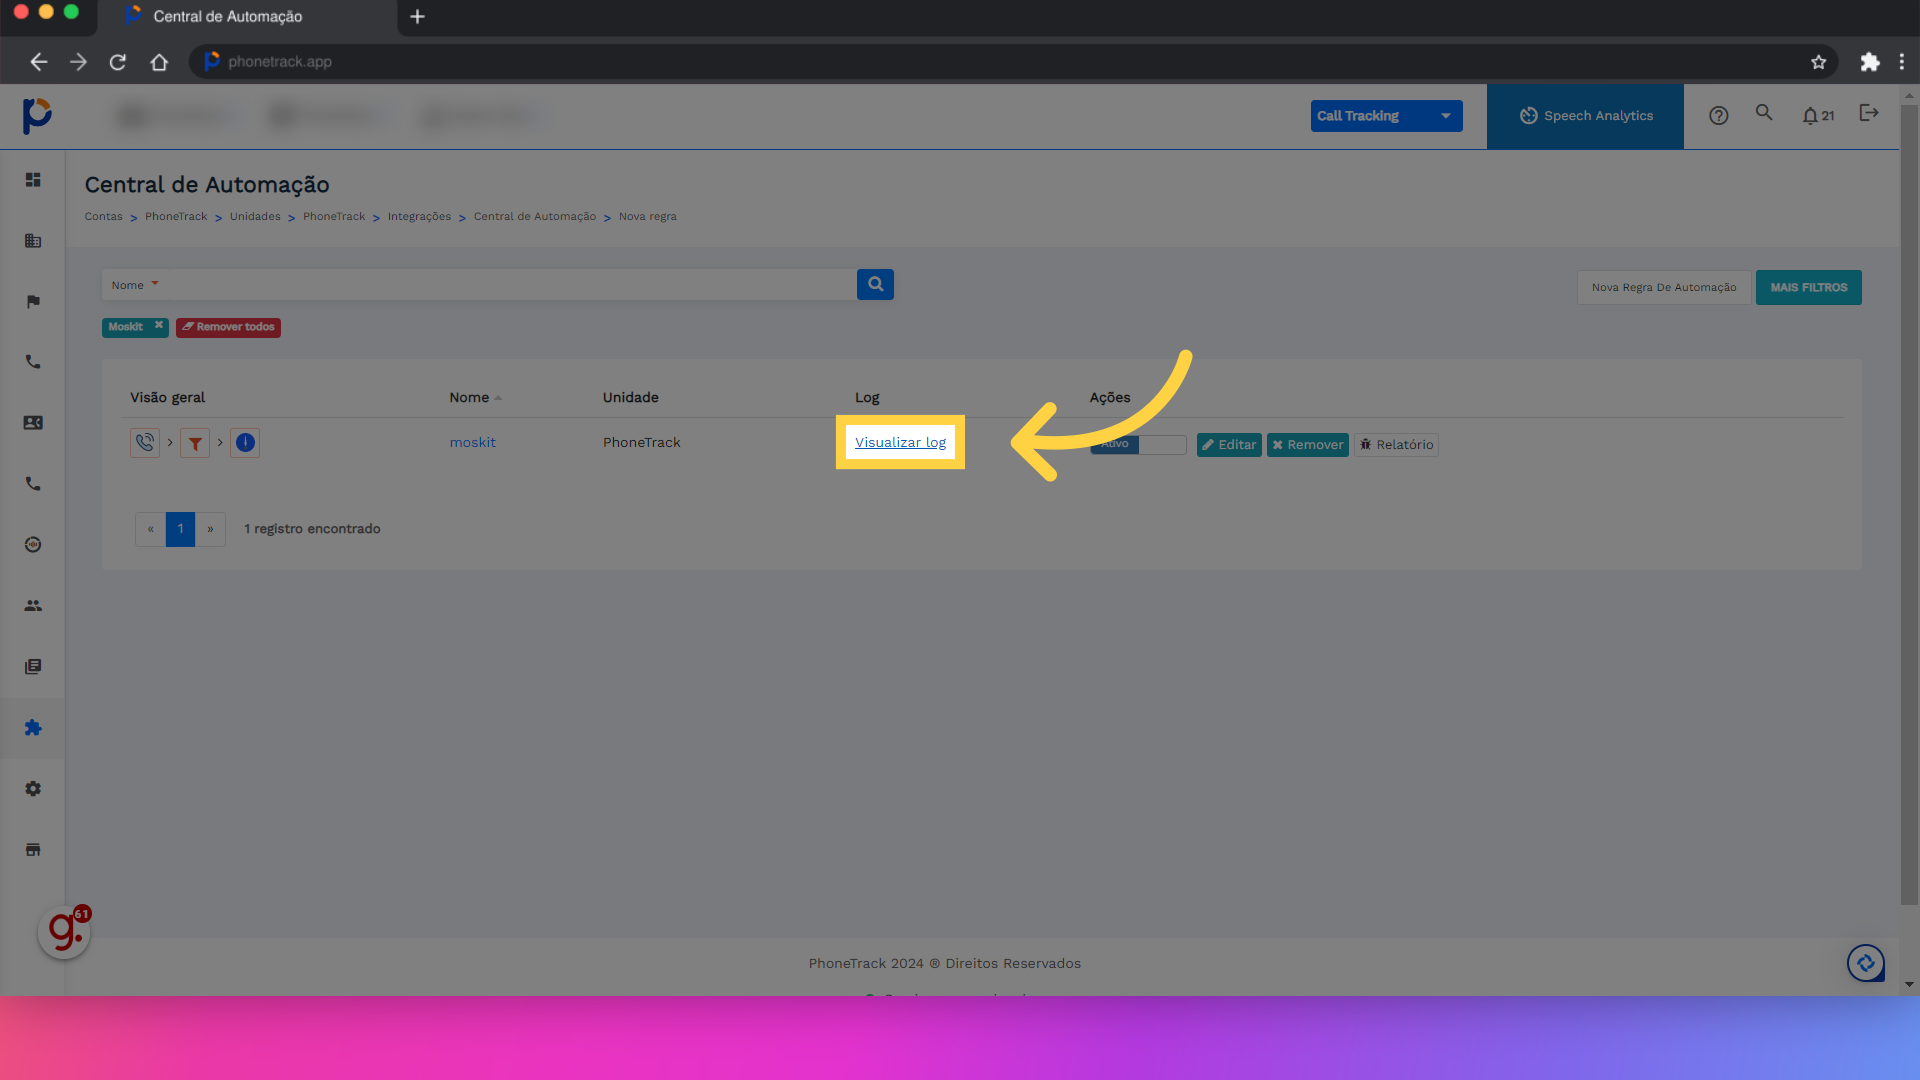
Task: Click the header magnifier search icon
Action: [x=1764, y=113]
